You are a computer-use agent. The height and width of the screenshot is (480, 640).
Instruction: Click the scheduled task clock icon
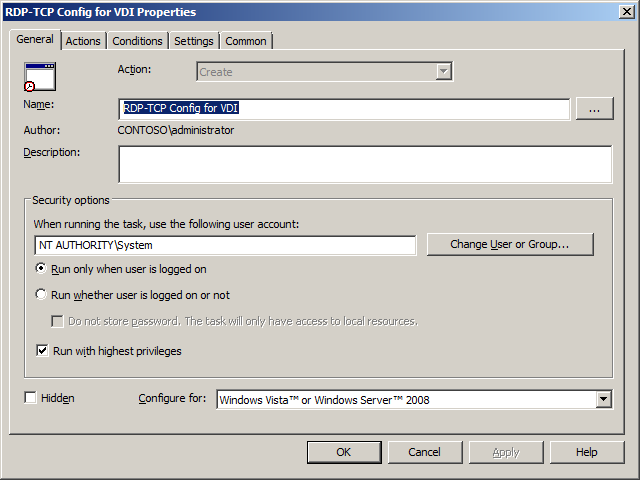pos(40,77)
